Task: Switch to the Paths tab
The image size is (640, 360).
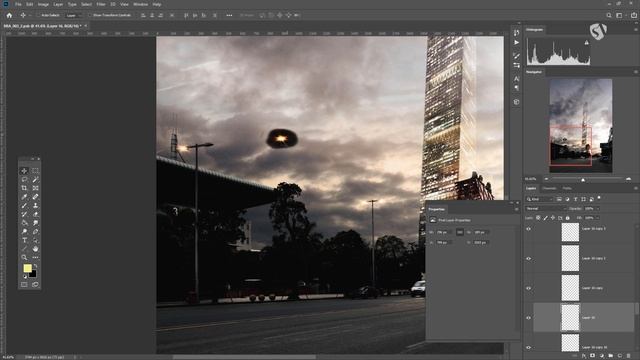Action: coord(567,189)
